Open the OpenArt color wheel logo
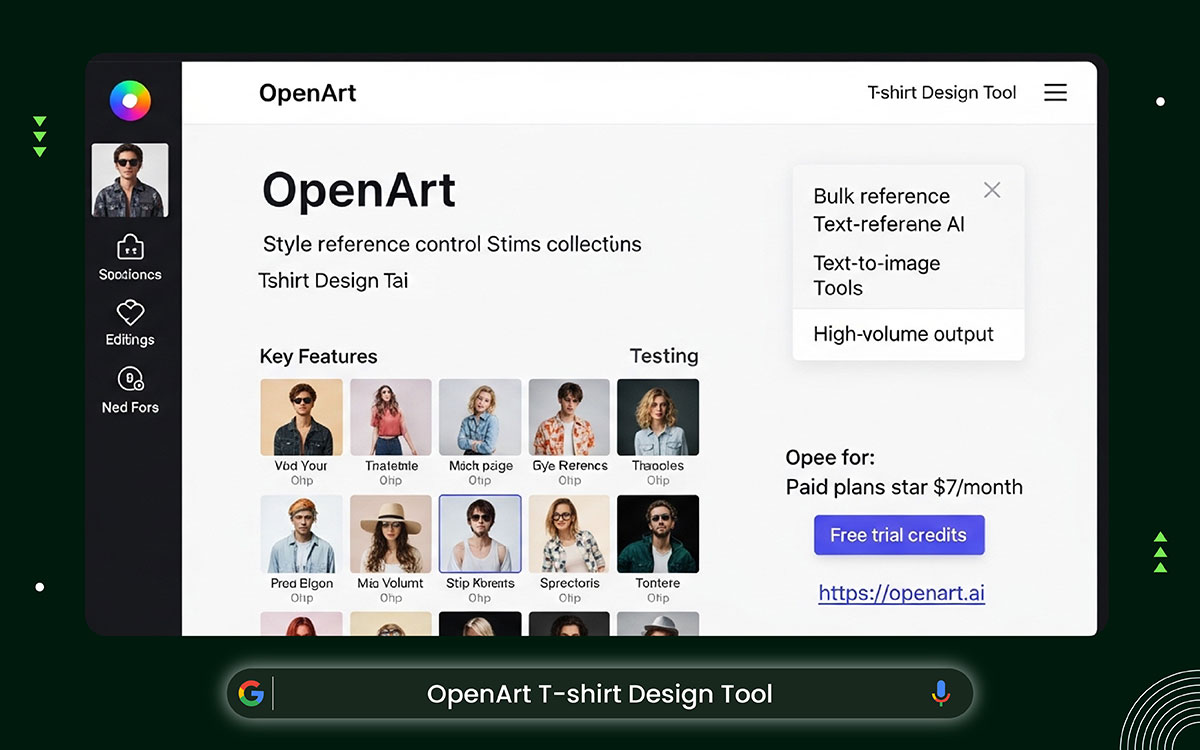This screenshot has width=1200, height=750. 129,100
